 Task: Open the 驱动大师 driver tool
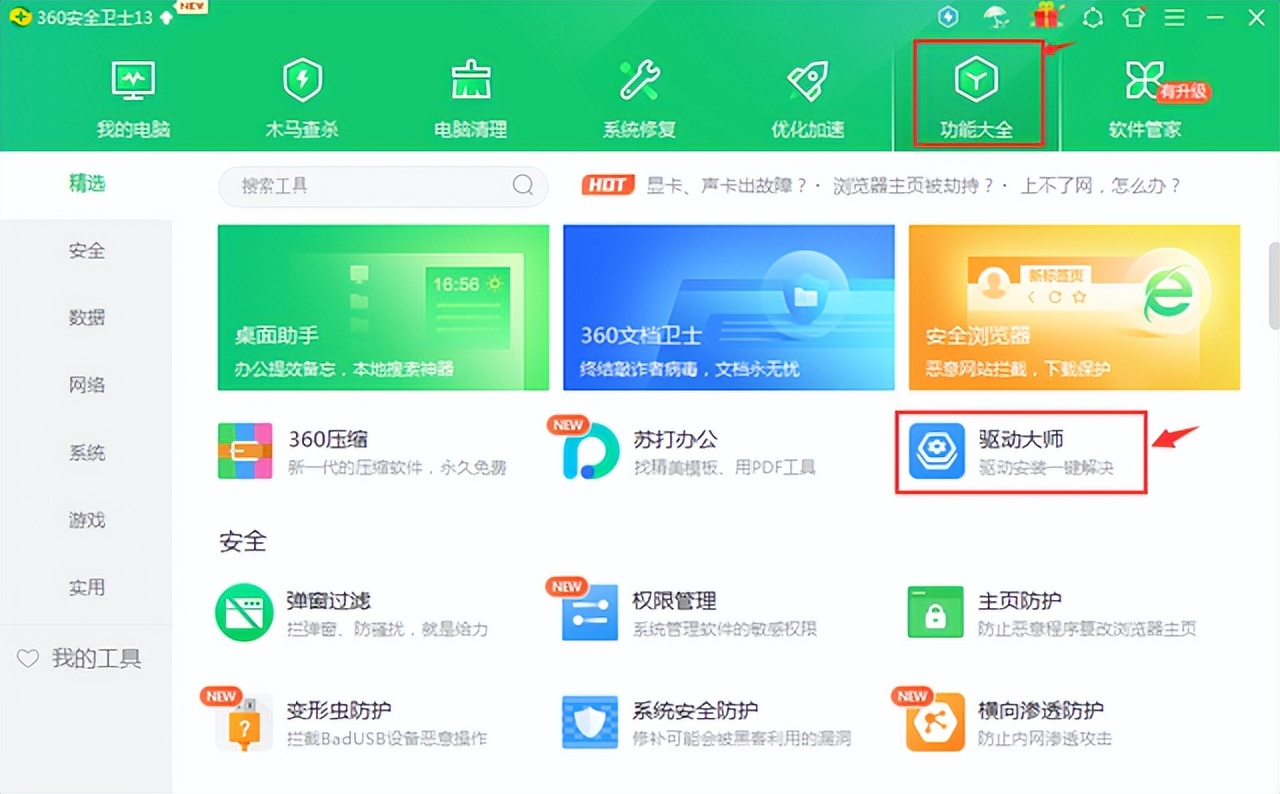[1020, 450]
